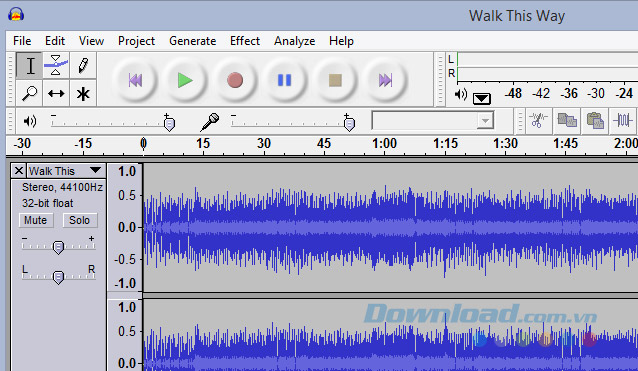Click the Cut scissors icon
This screenshot has height=371, width=638.
click(x=539, y=121)
